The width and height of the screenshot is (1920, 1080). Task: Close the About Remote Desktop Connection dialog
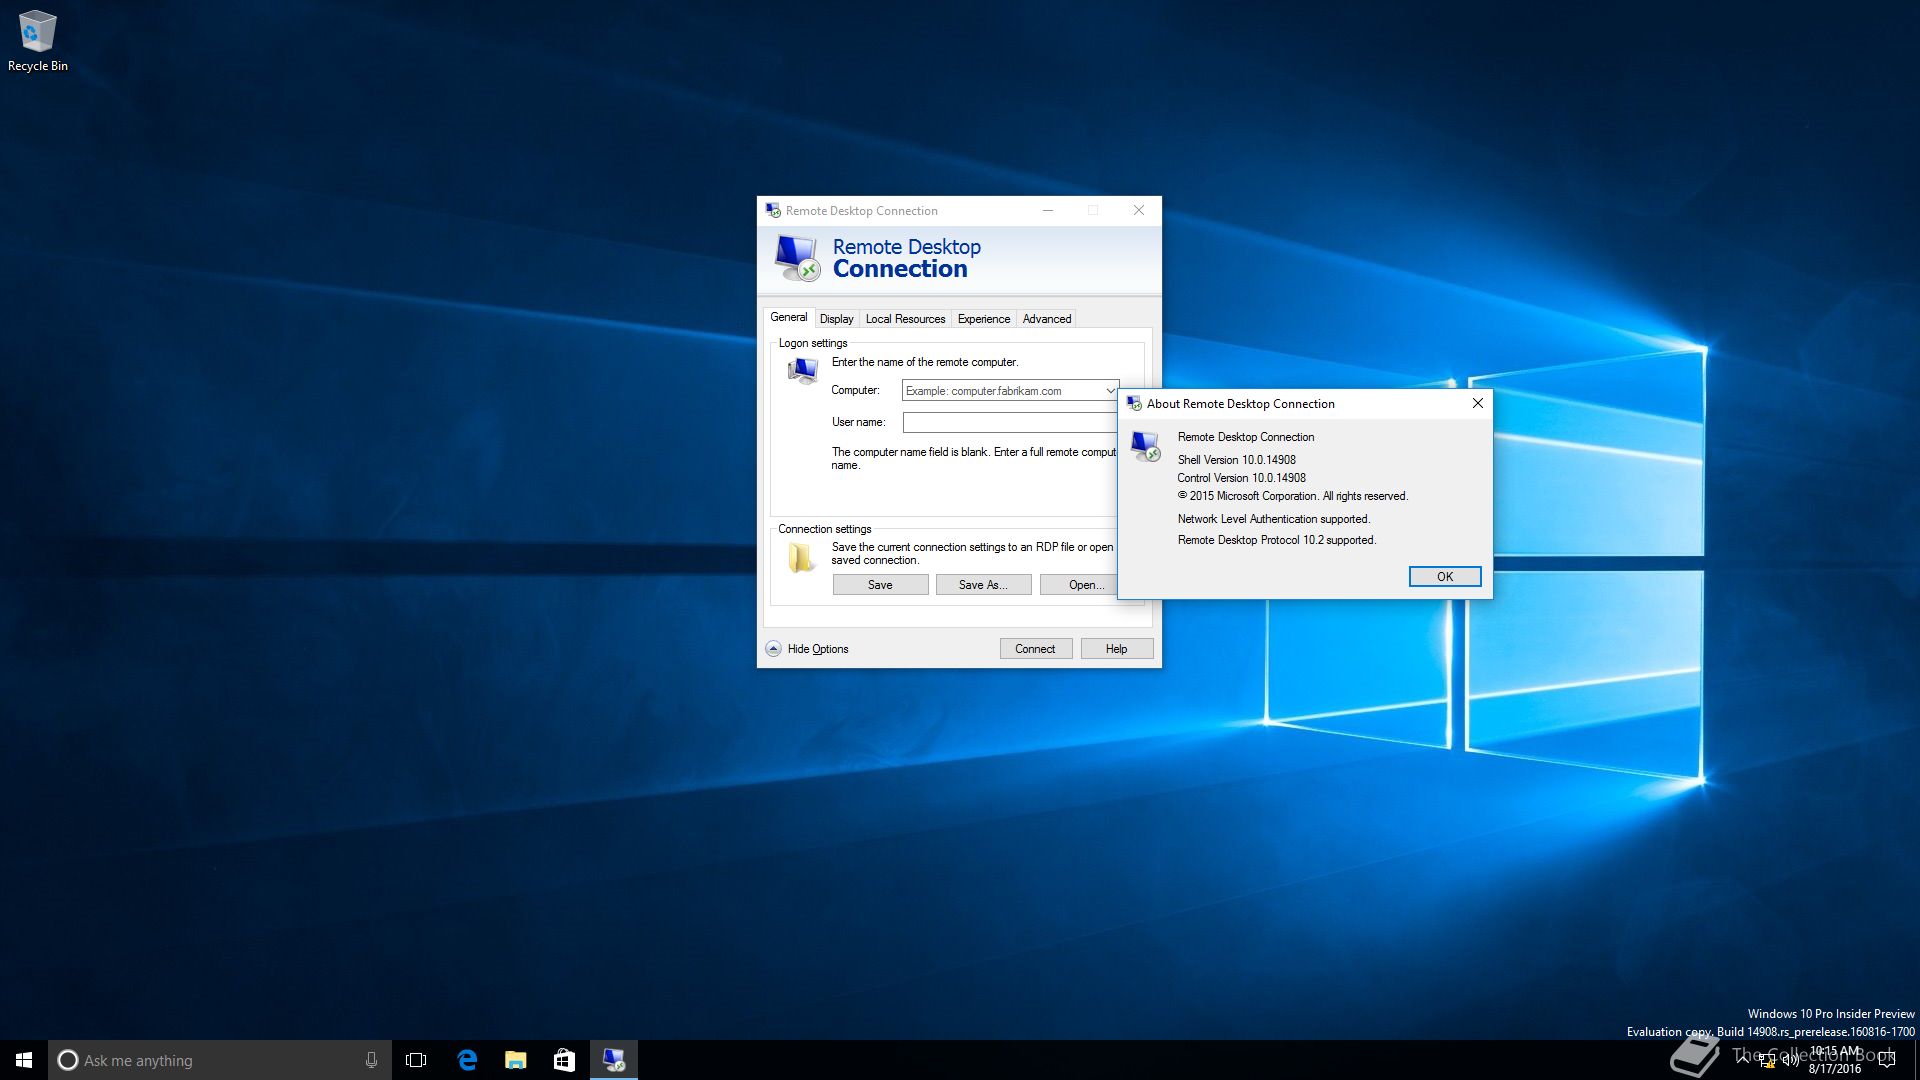click(1477, 403)
